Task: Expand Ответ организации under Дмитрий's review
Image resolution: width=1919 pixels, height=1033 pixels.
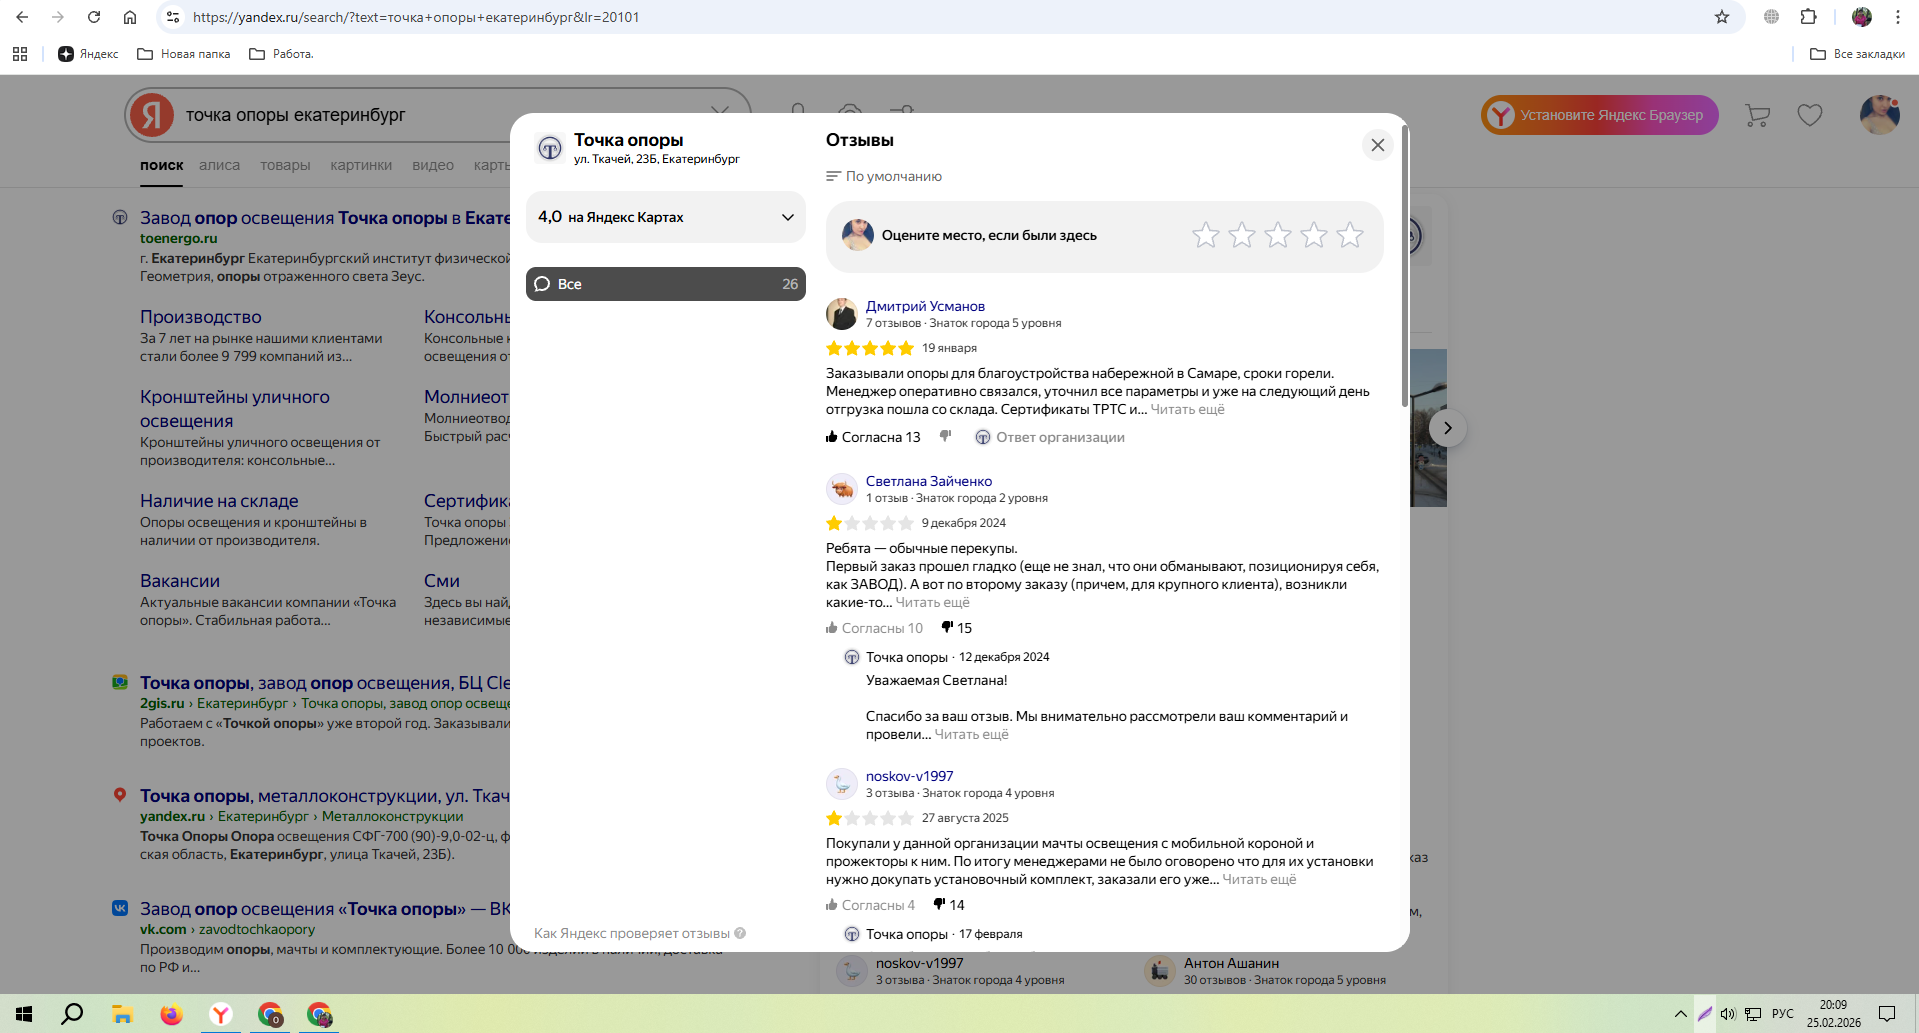Action: click(x=1050, y=437)
